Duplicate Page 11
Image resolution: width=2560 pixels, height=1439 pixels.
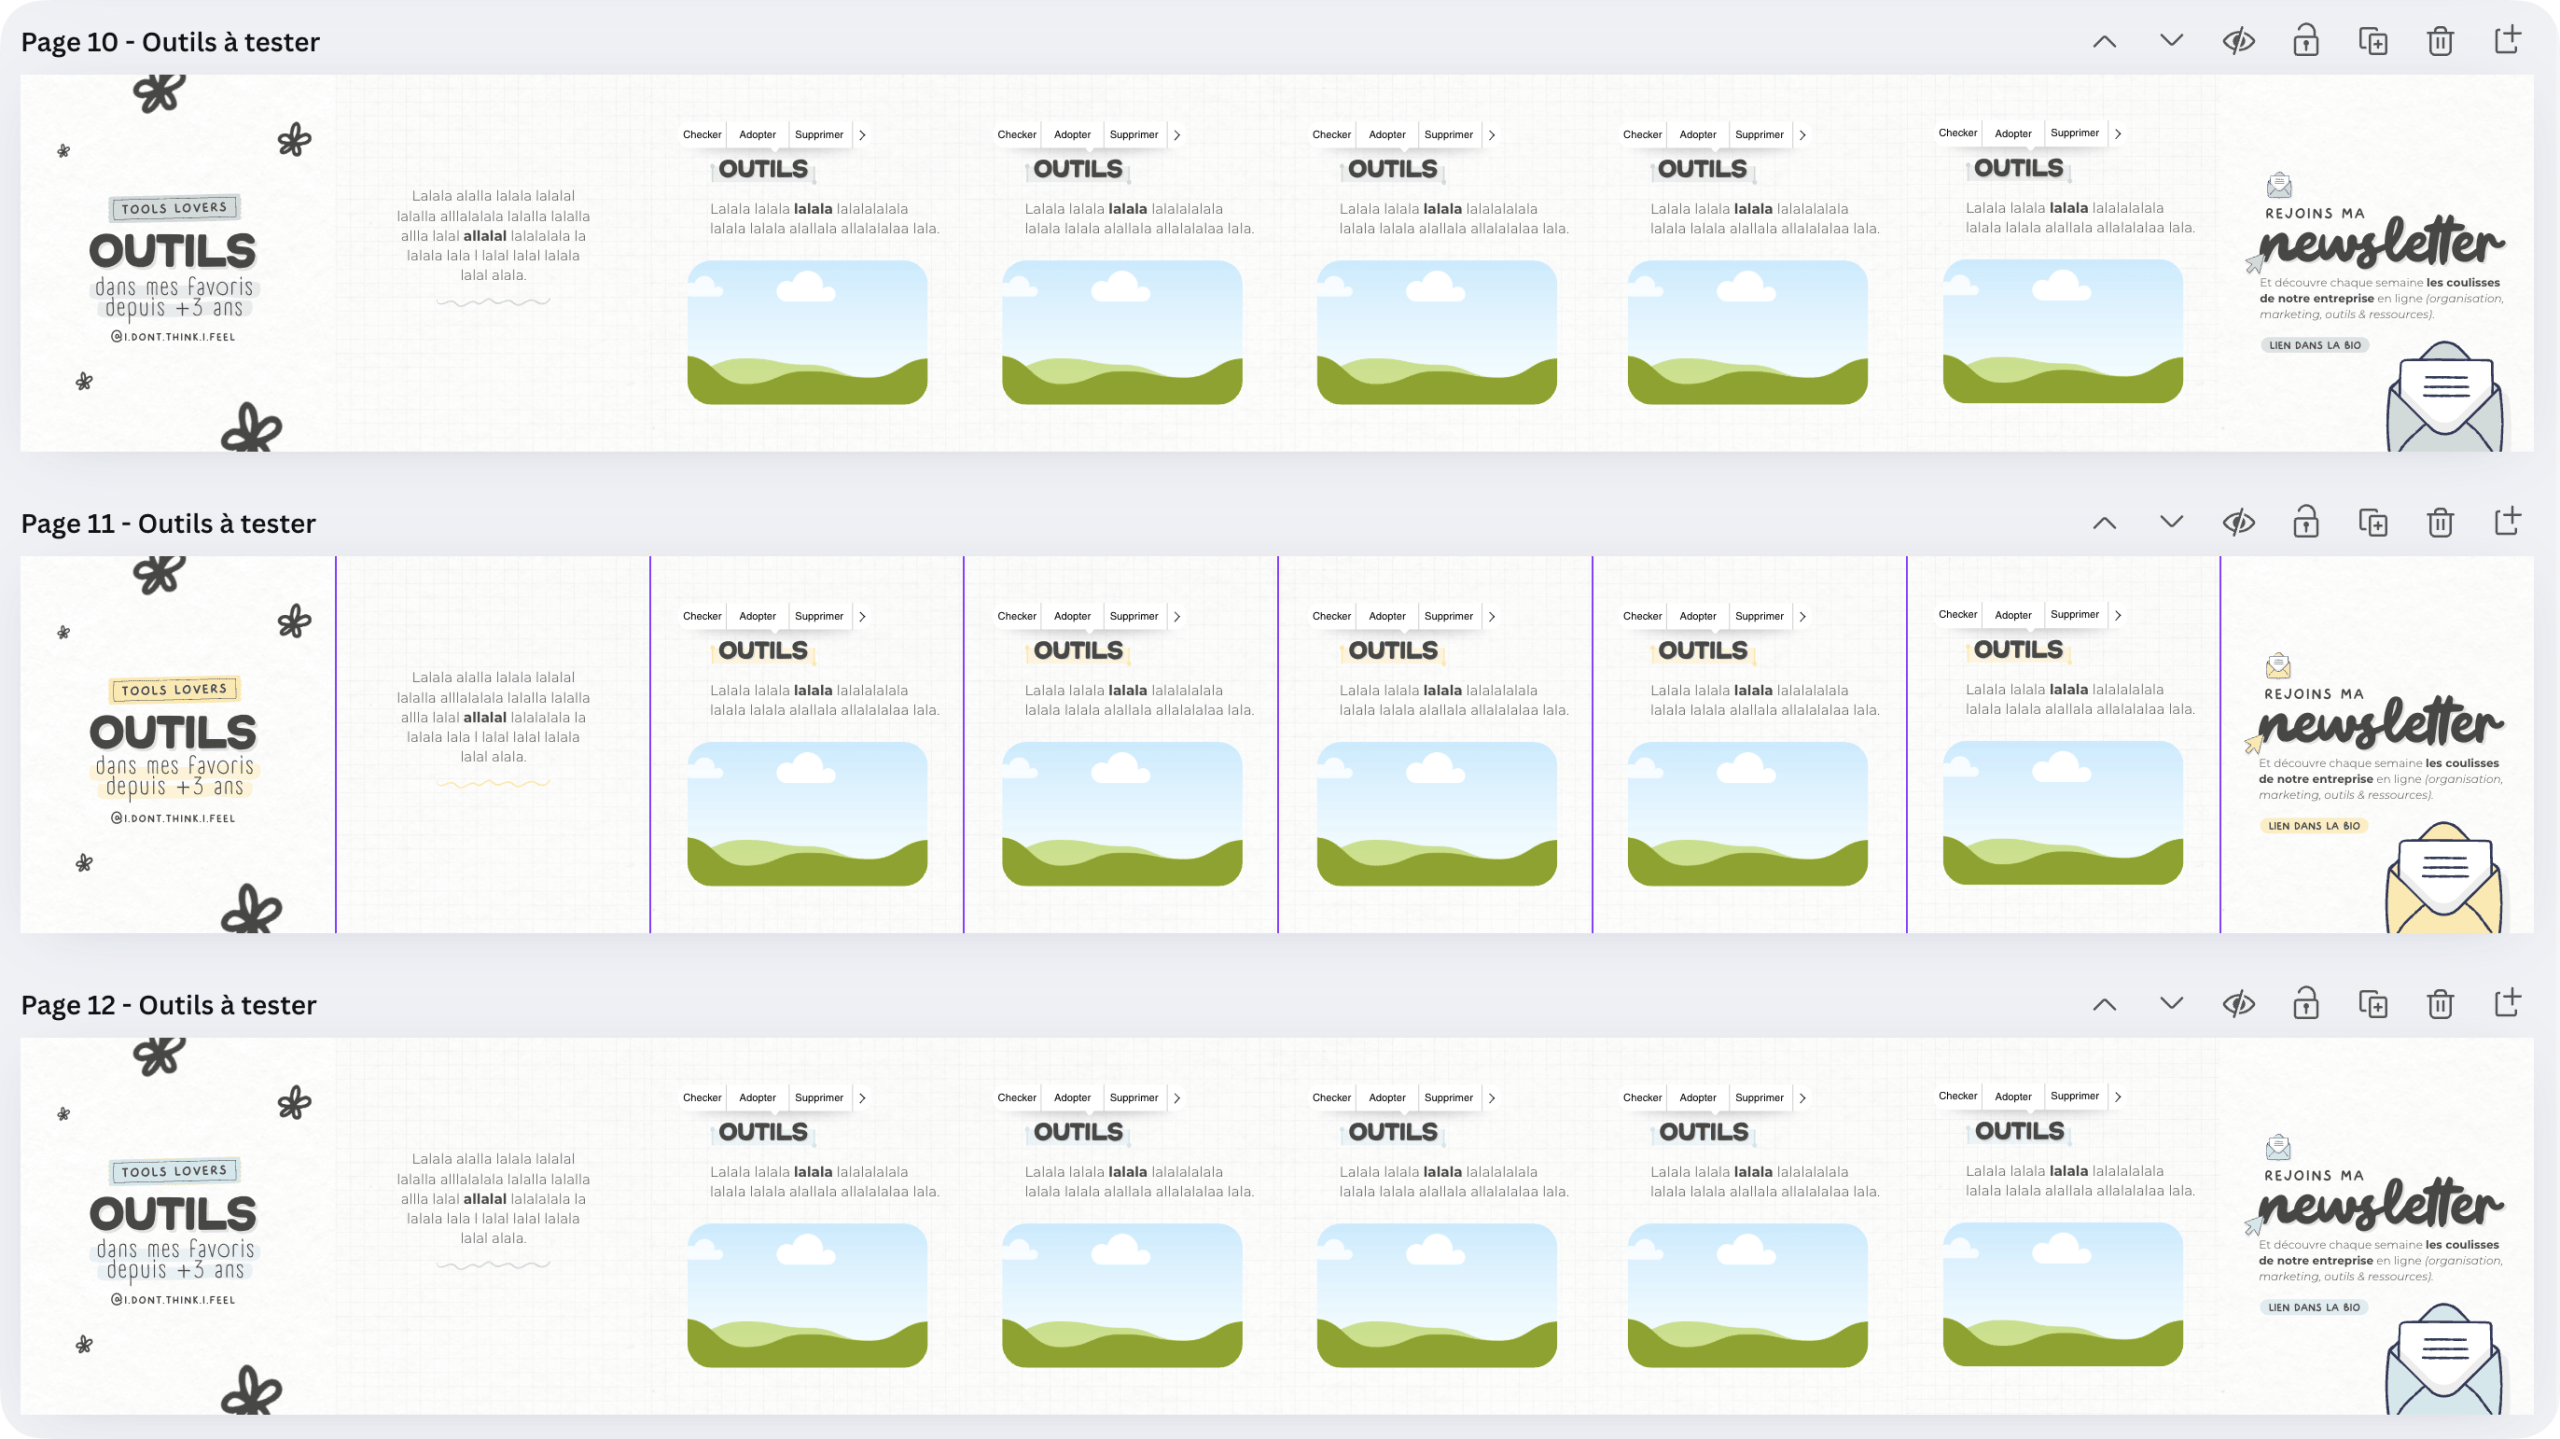2372,522
